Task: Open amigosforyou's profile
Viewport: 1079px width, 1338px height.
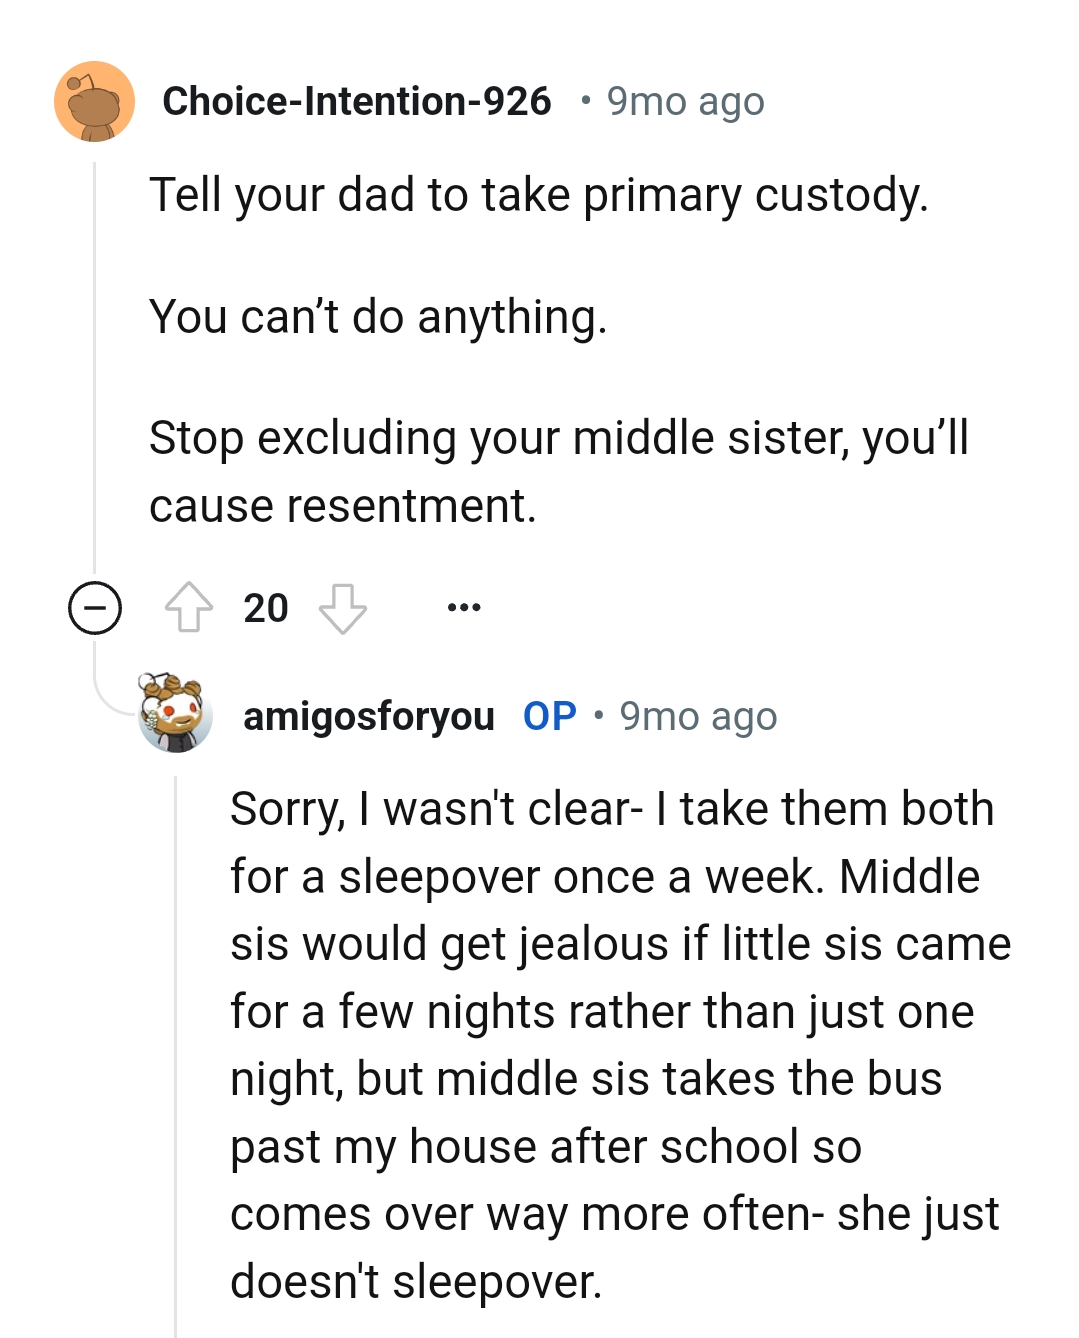Action: click(368, 715)
